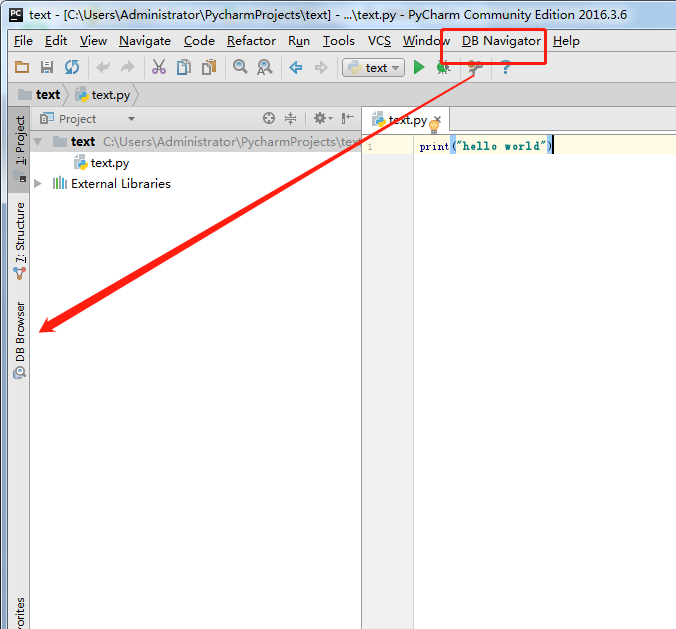
Task: Open the Help menu
Action: coord(566,41)
